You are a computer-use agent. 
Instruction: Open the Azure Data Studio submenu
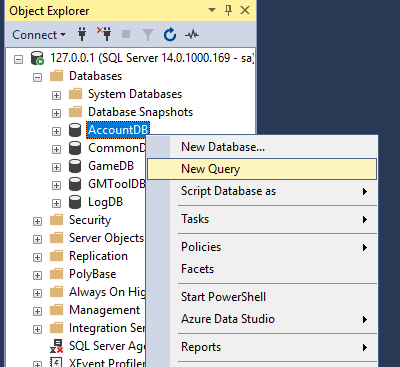(x=262, y=319)
